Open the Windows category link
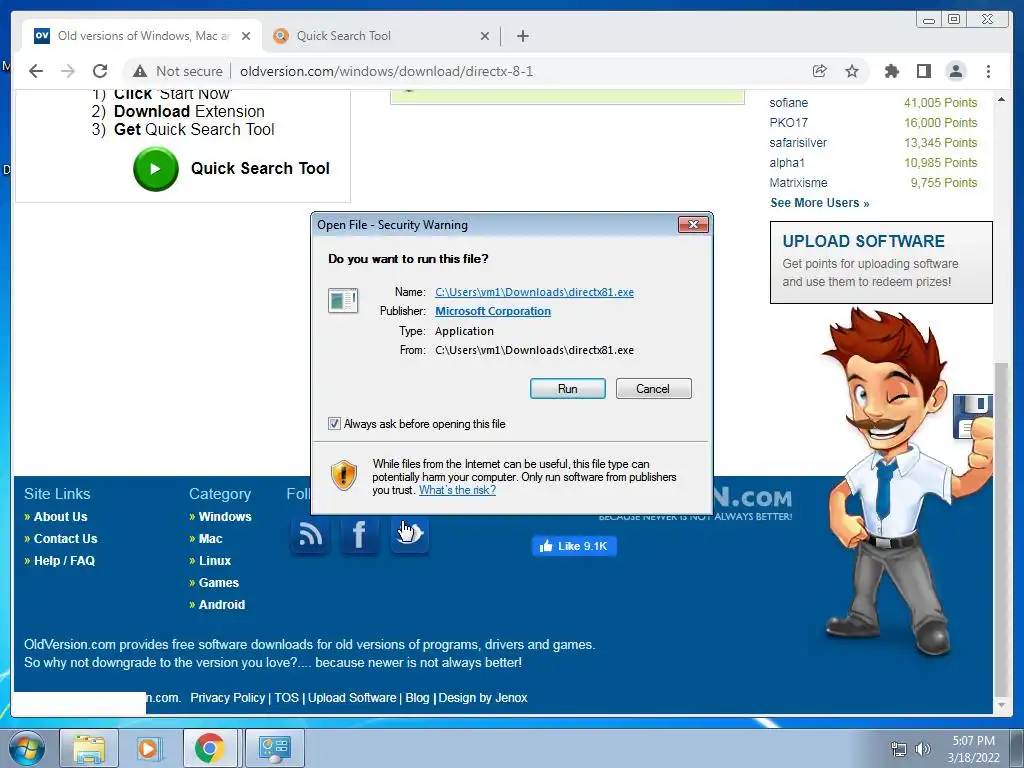 pos(225,517)
